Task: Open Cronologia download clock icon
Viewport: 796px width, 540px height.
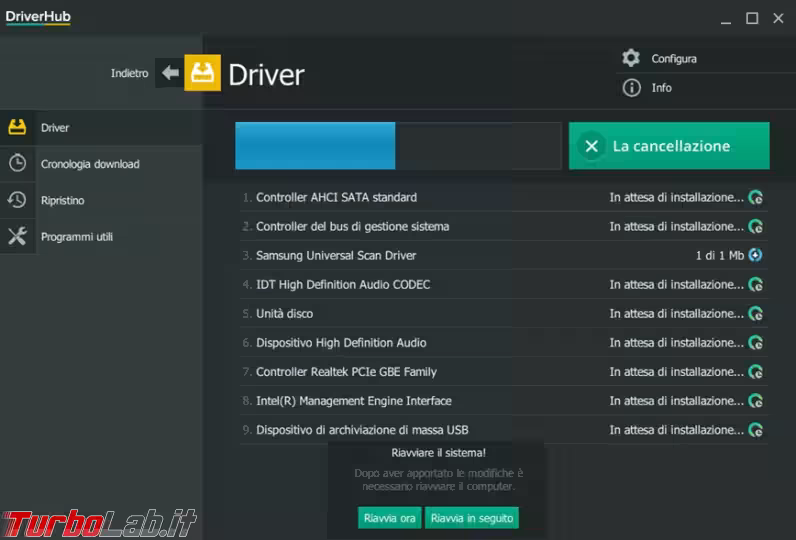Action: (17, 163)
